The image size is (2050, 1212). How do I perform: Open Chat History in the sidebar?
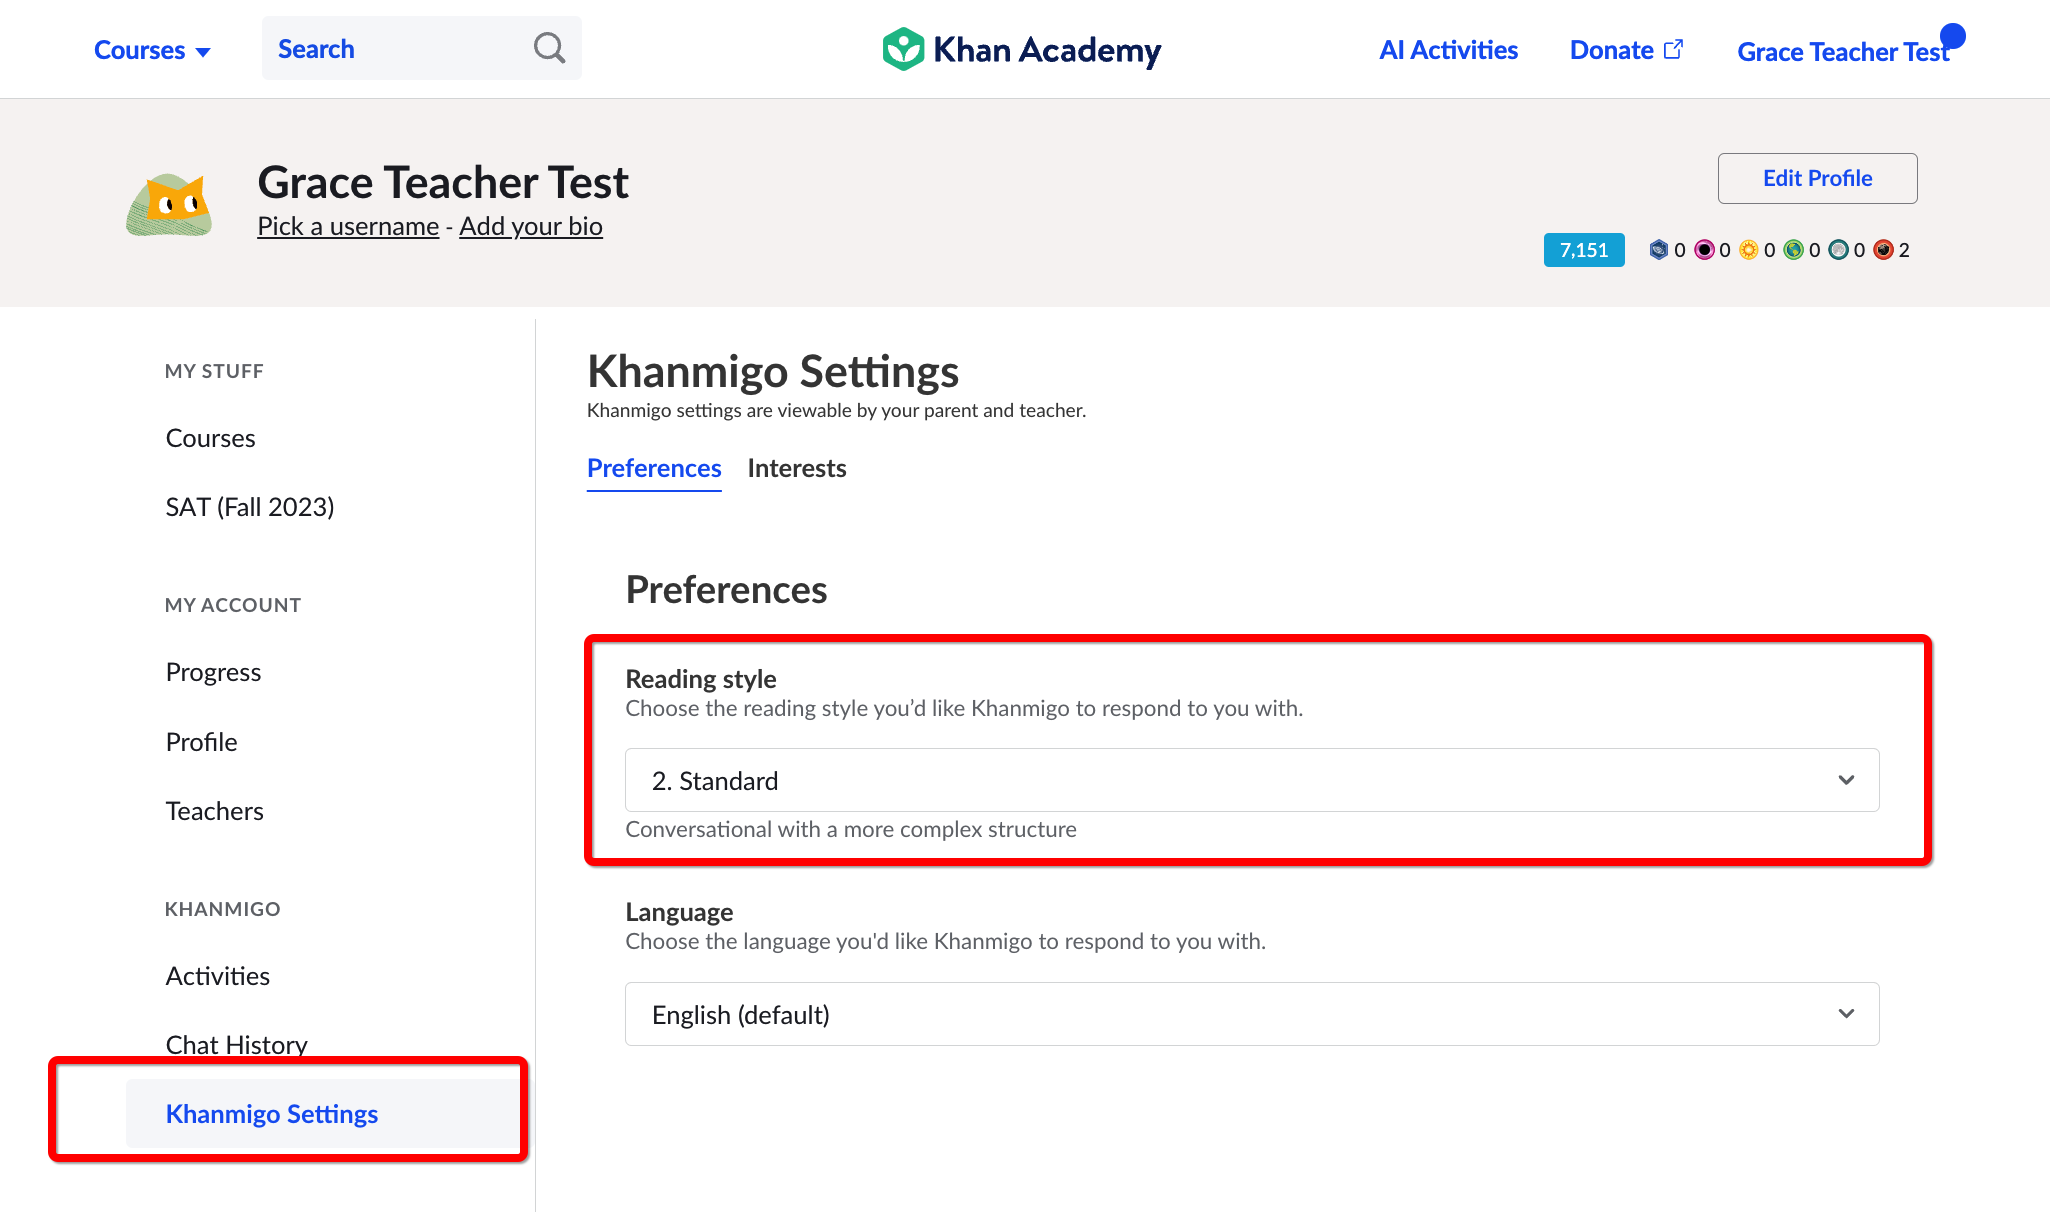point(236,1044)
